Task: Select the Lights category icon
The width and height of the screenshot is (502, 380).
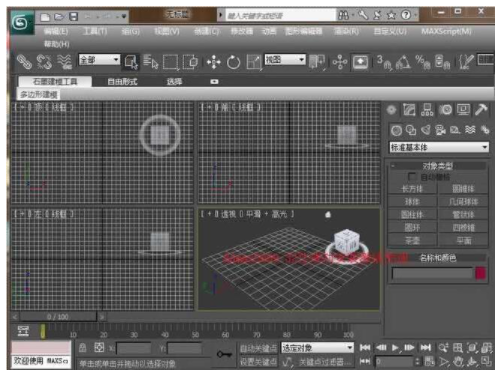Action: tap(426, 130)
